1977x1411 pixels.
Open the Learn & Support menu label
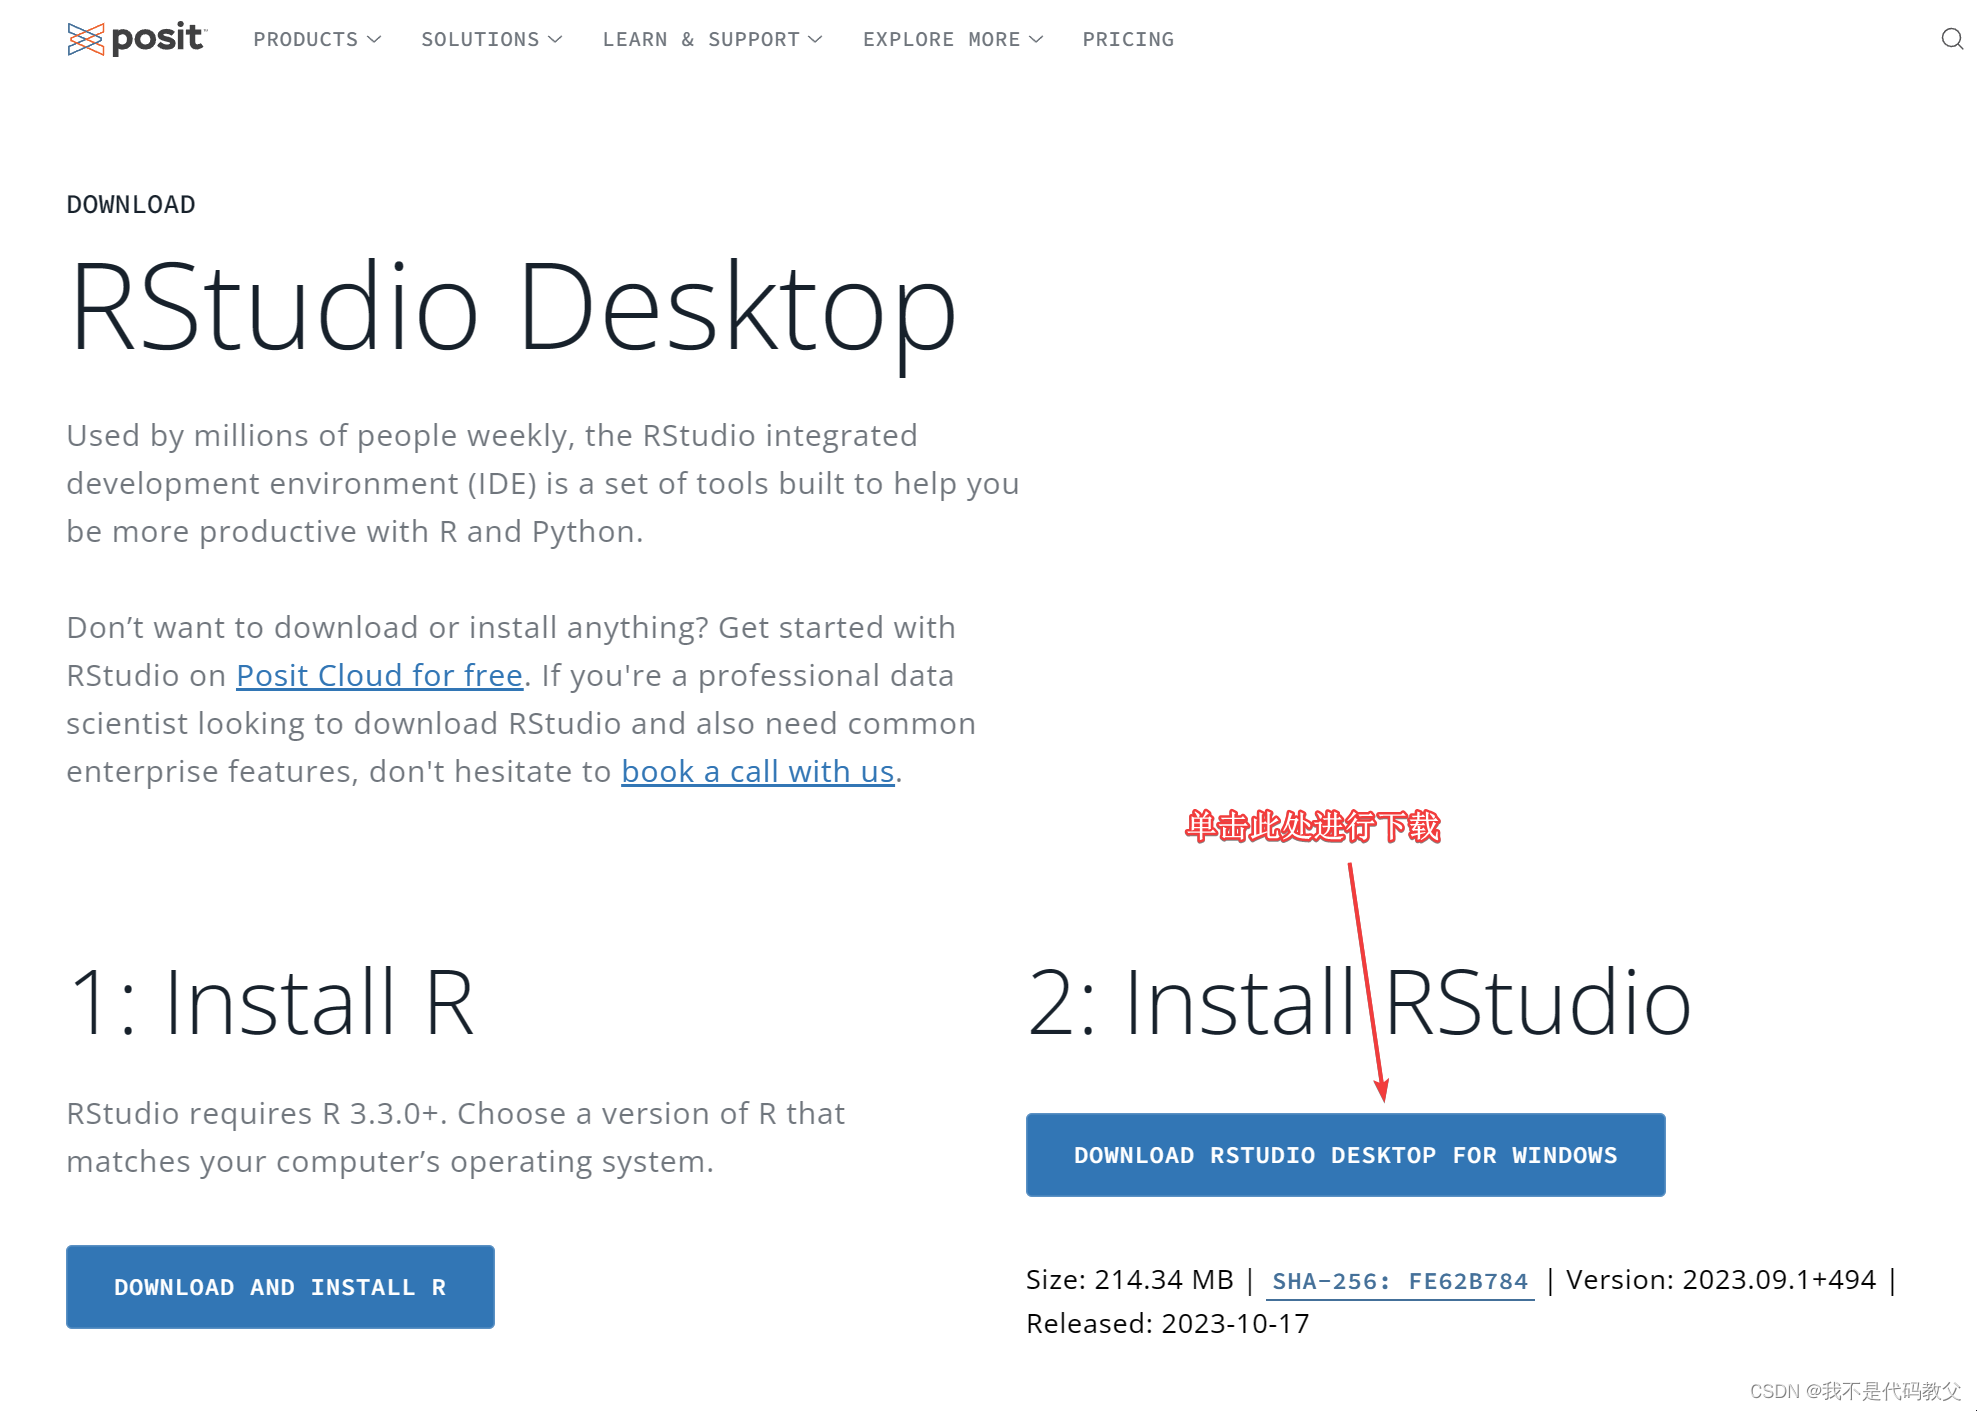700,39
